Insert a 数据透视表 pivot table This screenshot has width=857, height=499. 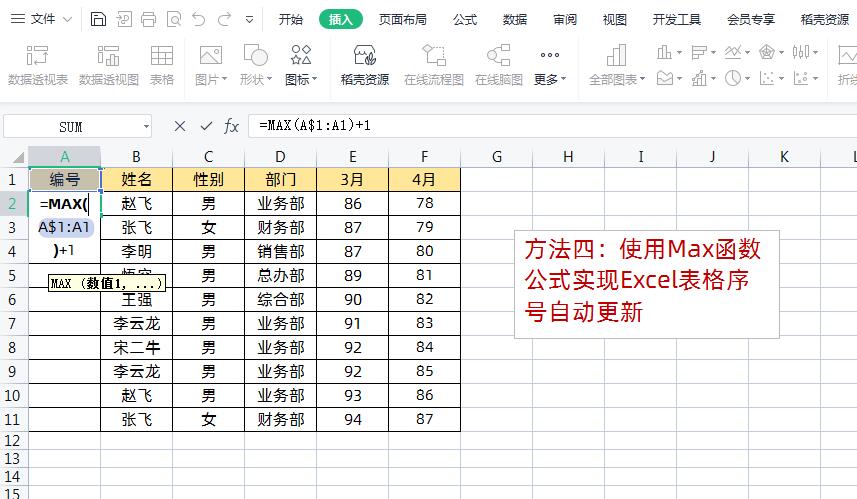click(x=38, y=65)
